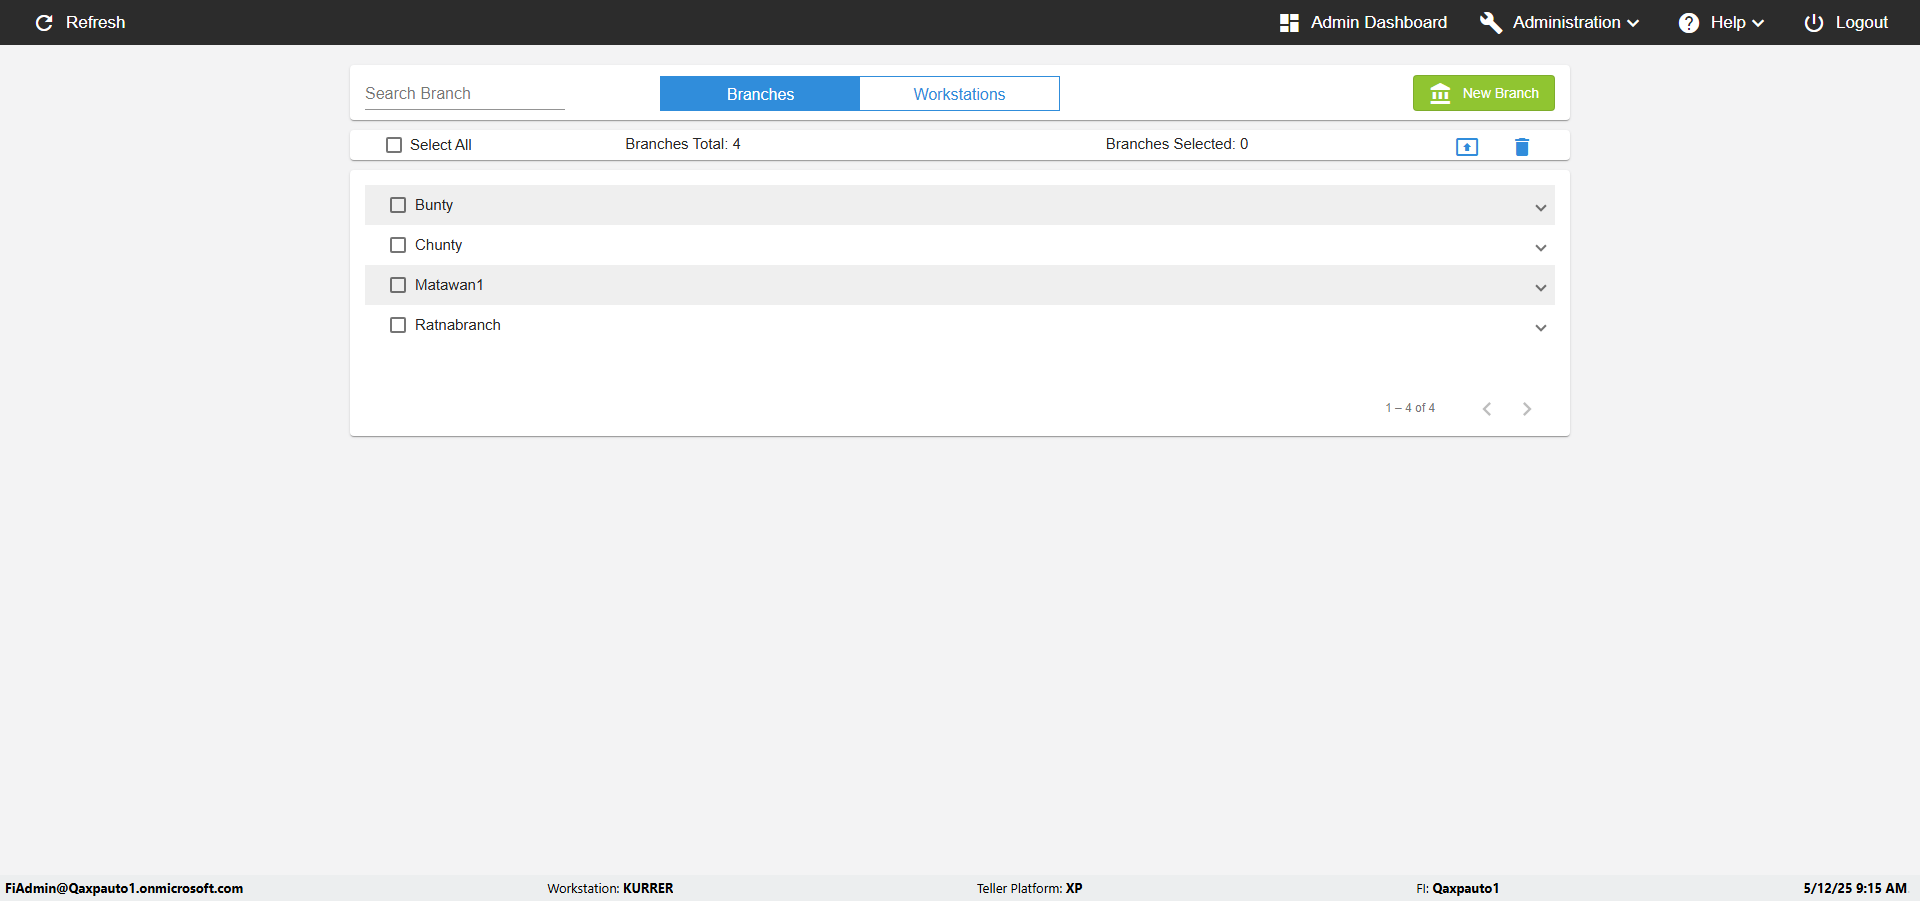
Task: Open Admin Dashboard grid icon
Action: [1289, 22]
